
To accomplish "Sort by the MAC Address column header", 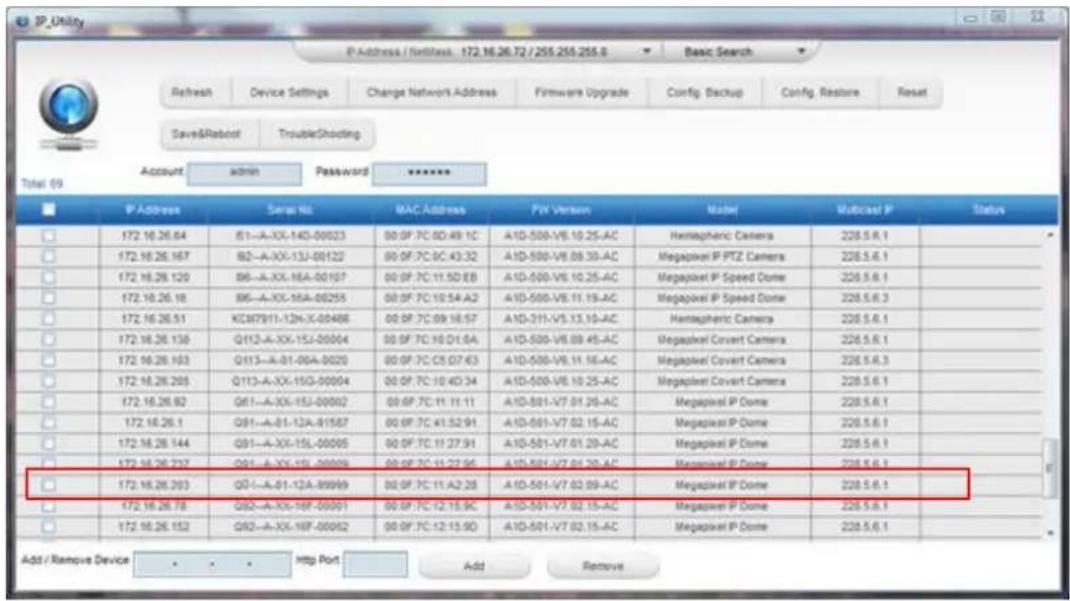I will point(431,209).
